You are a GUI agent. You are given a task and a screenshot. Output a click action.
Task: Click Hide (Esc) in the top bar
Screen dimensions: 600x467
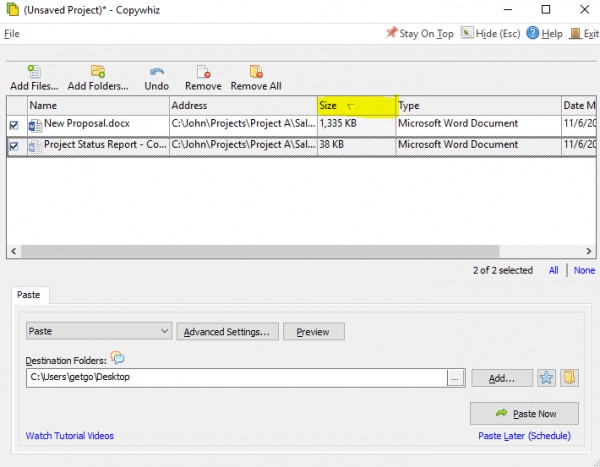point(490,34)
